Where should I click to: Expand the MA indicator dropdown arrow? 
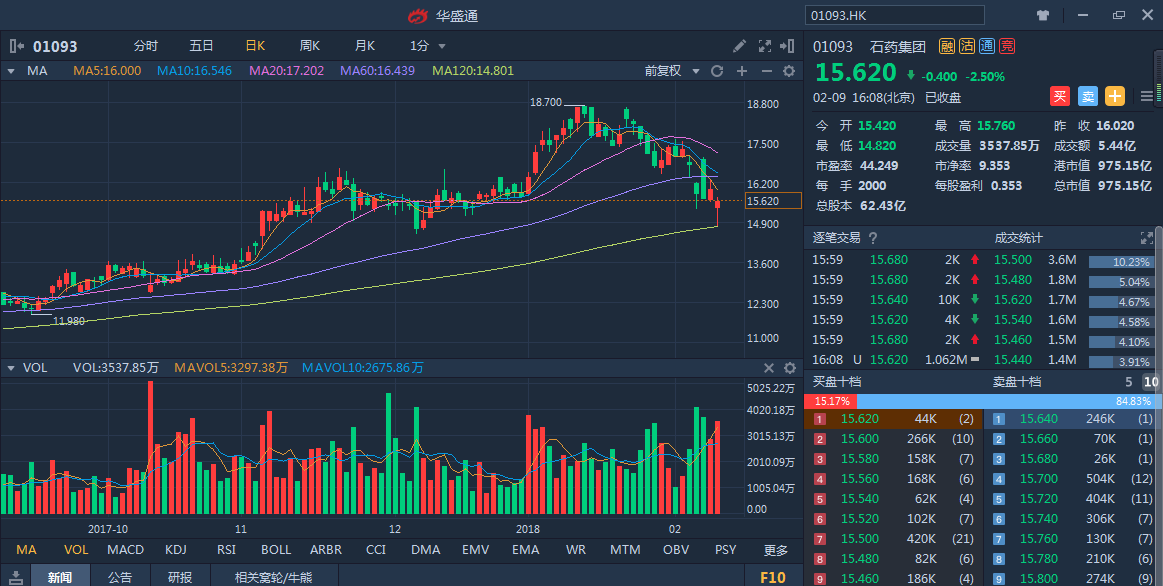11,71
